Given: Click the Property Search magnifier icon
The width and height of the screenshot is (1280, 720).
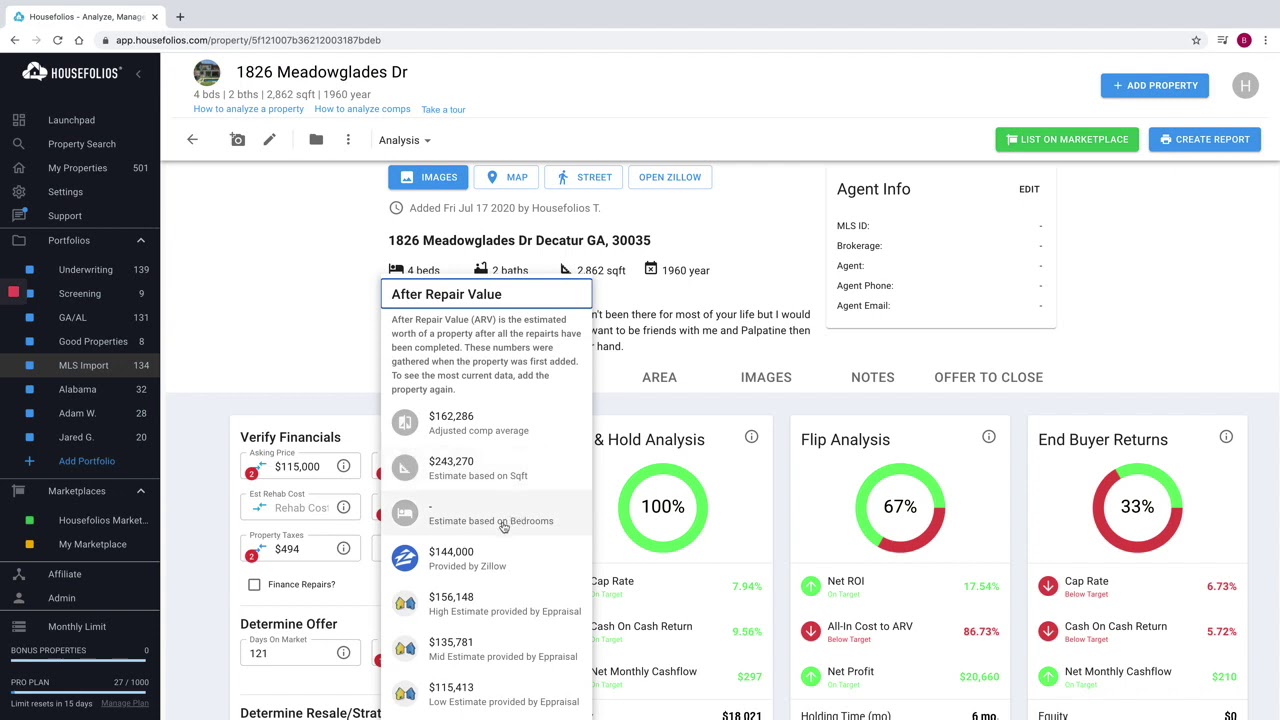Looking at the screenshot, I should 19,144.
